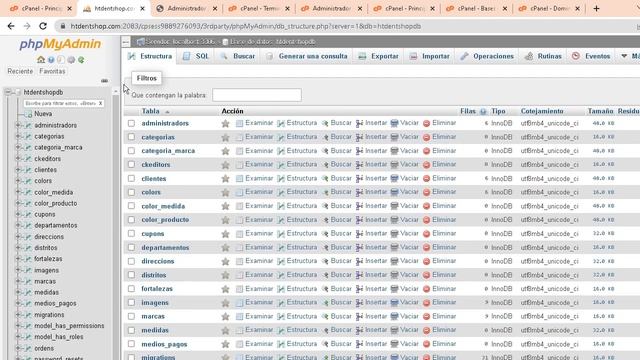The width and height of the screenshot is (640, 360).
Task: Click Insertar icon for departamentos row
Action: pos(359,247)
